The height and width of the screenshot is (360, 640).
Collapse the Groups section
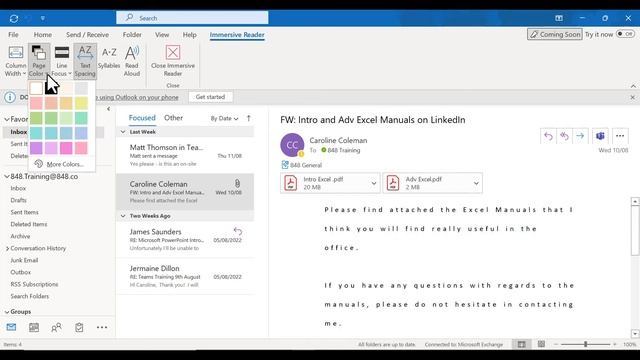7,311
